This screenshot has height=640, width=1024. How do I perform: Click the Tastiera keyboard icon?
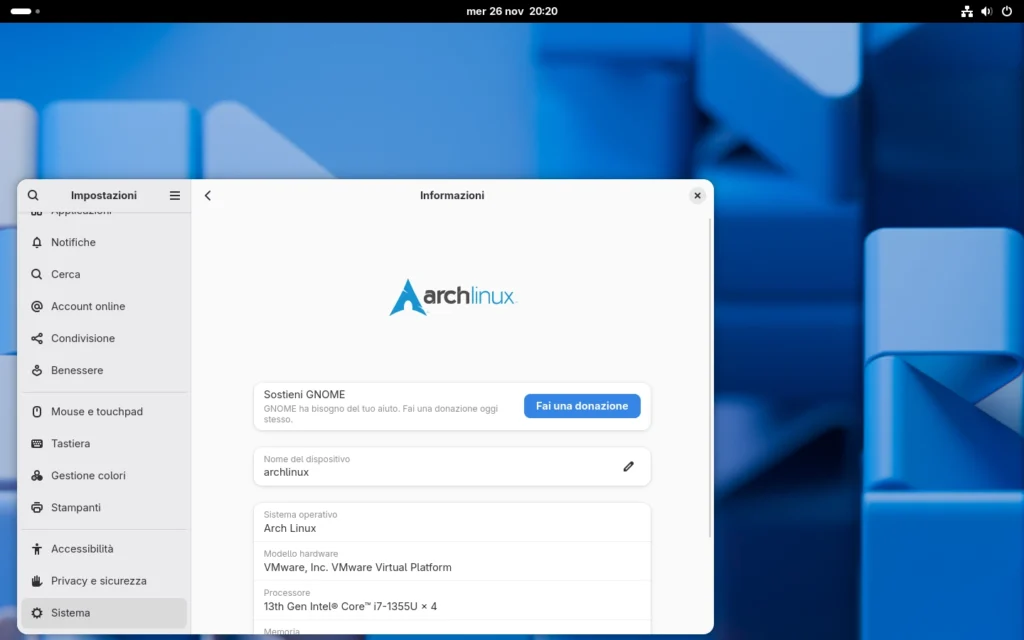click(x=37, y=444)
